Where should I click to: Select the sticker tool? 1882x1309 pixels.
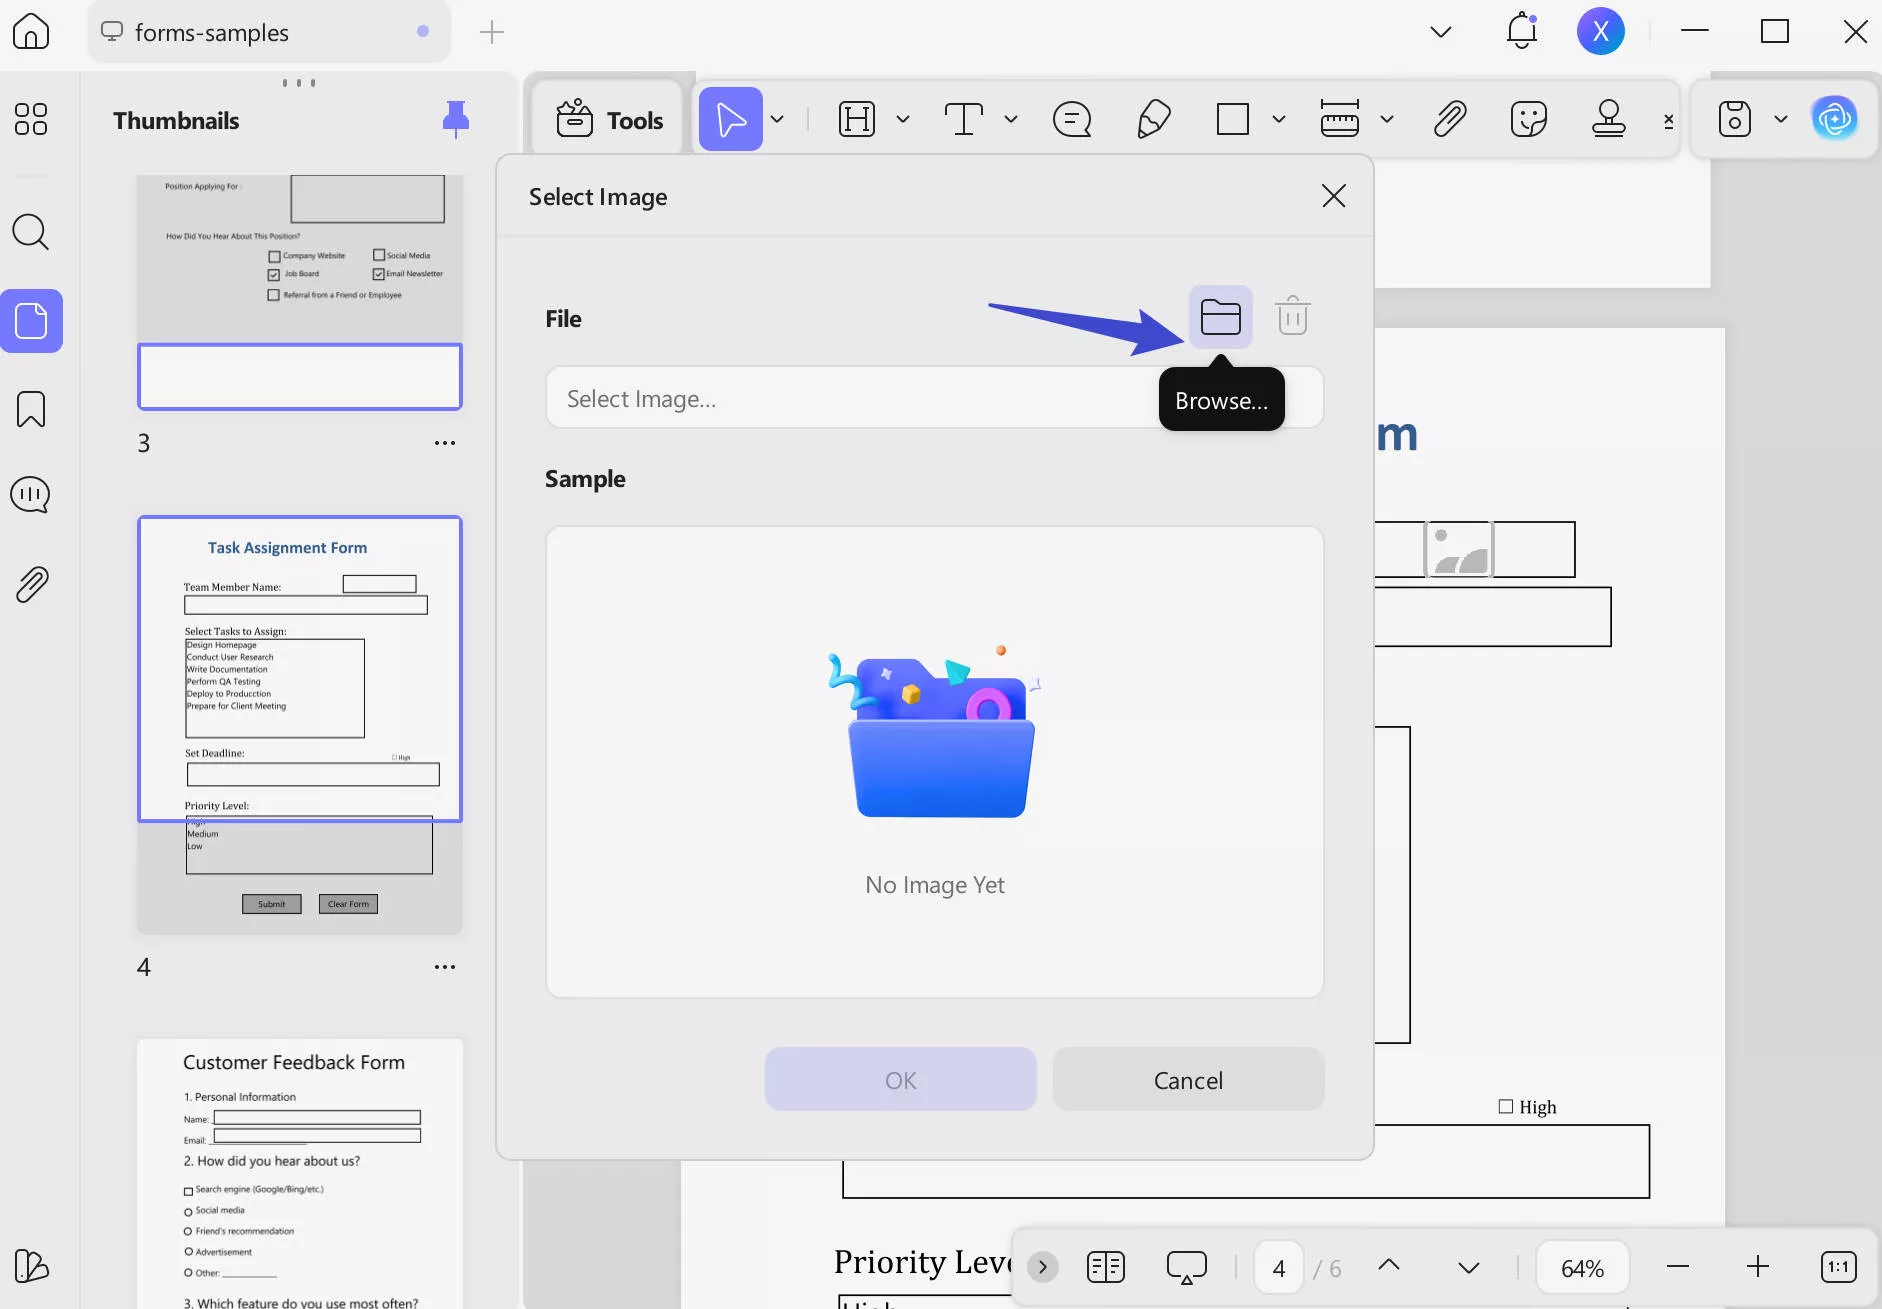click(1528, 119)
